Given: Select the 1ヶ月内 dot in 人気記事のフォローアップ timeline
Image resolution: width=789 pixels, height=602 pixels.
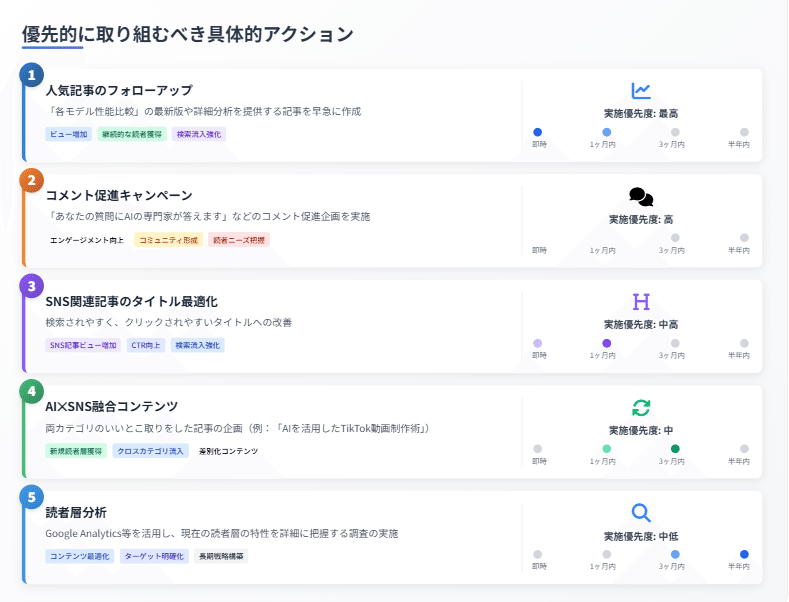Looking at the screenshot, I should pyautogui.click(x=607, y=132).
